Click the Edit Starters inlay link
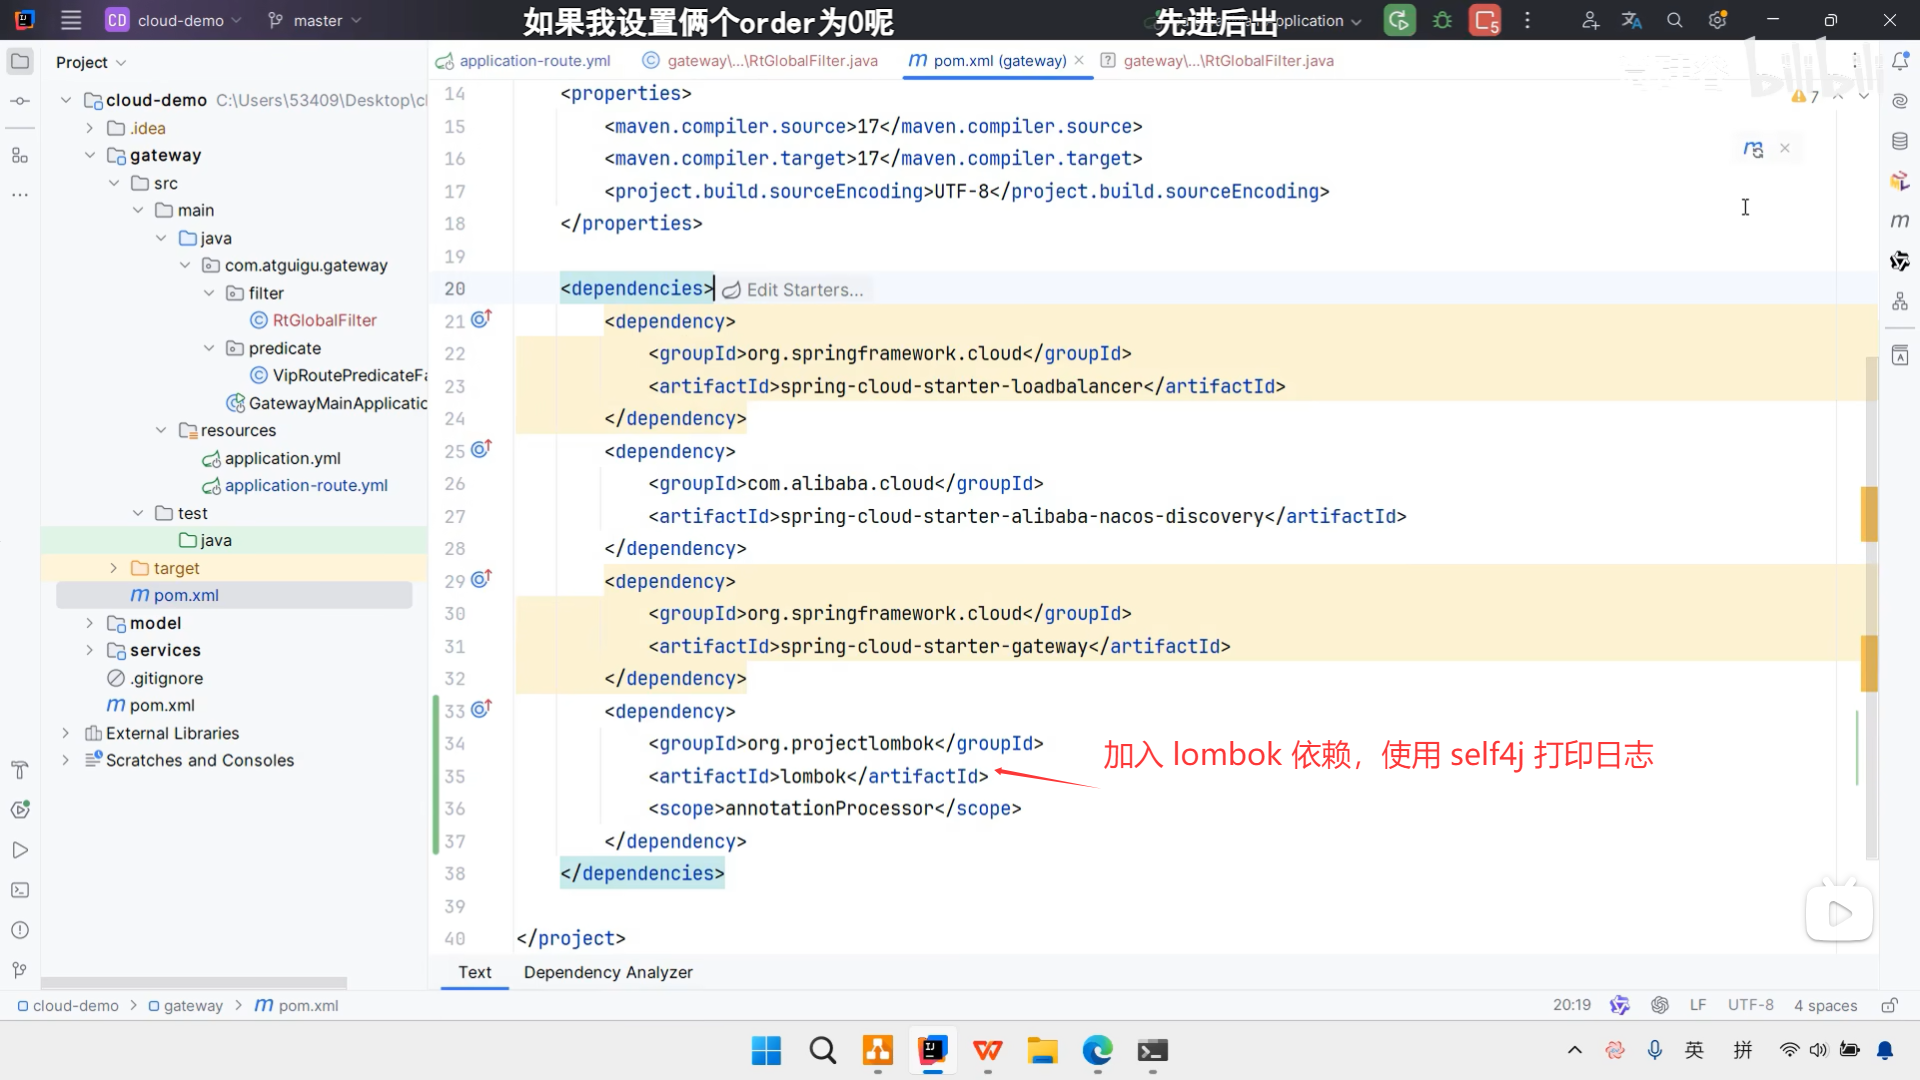Viewport: 1920px width, 1080px height. tap(804, 290)
